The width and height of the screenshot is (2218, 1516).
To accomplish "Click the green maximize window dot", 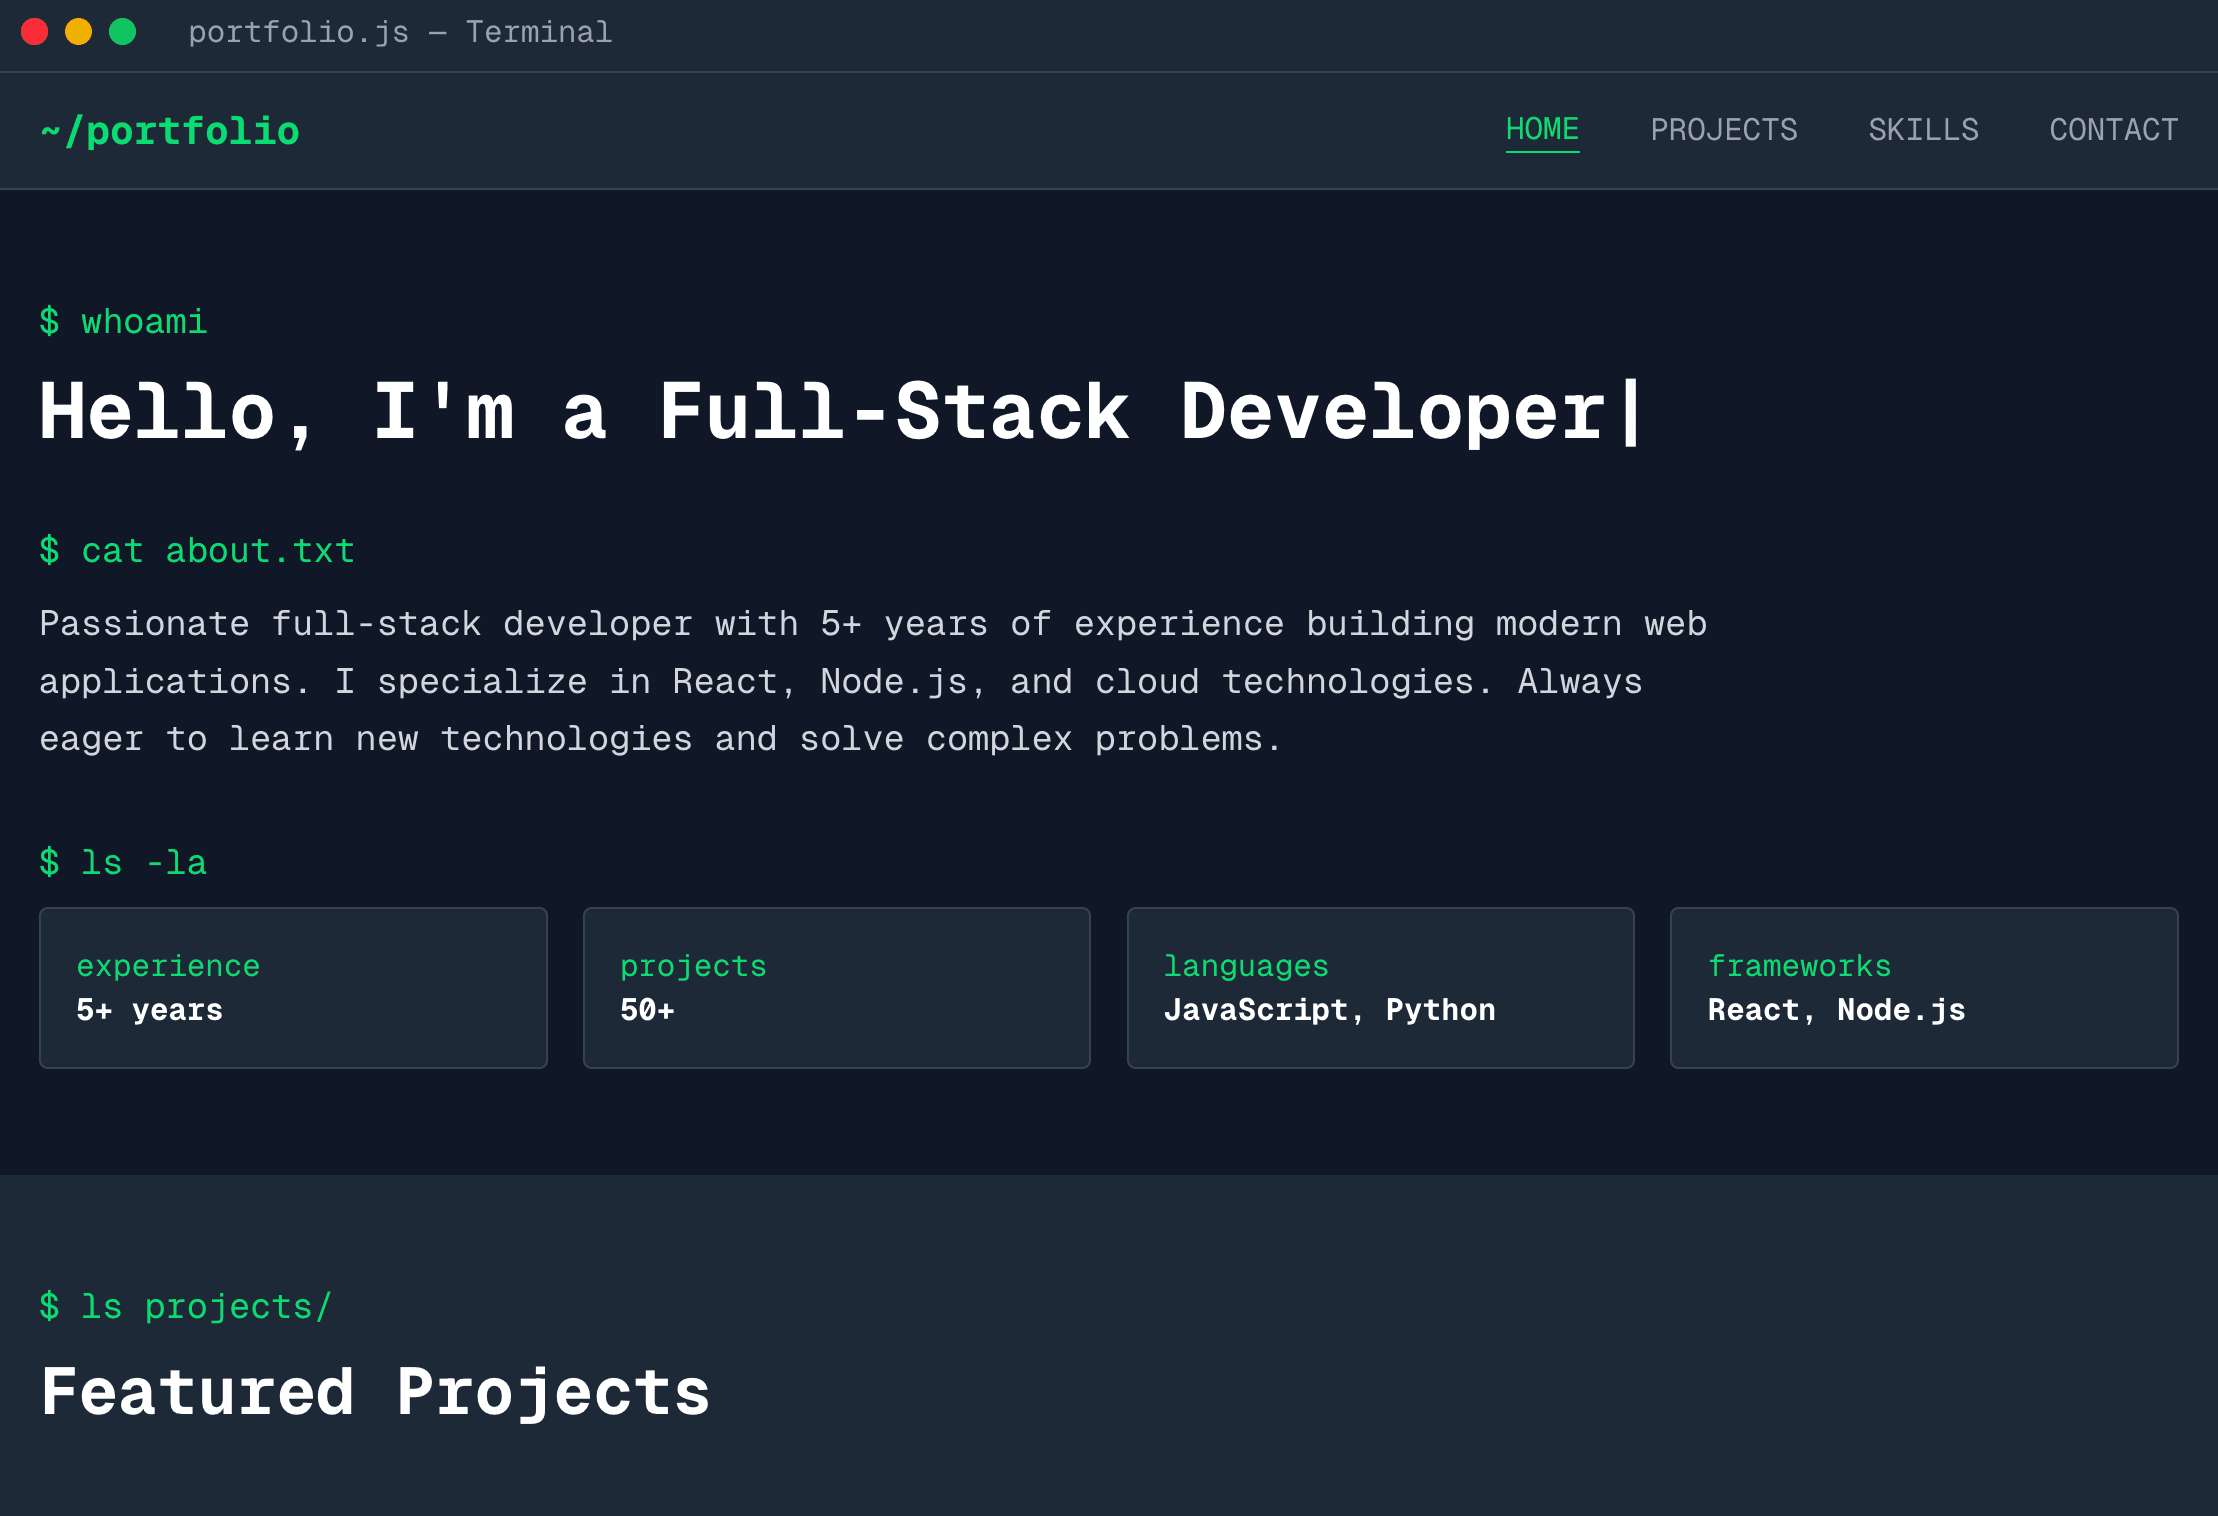I will [x=123, y=32].
